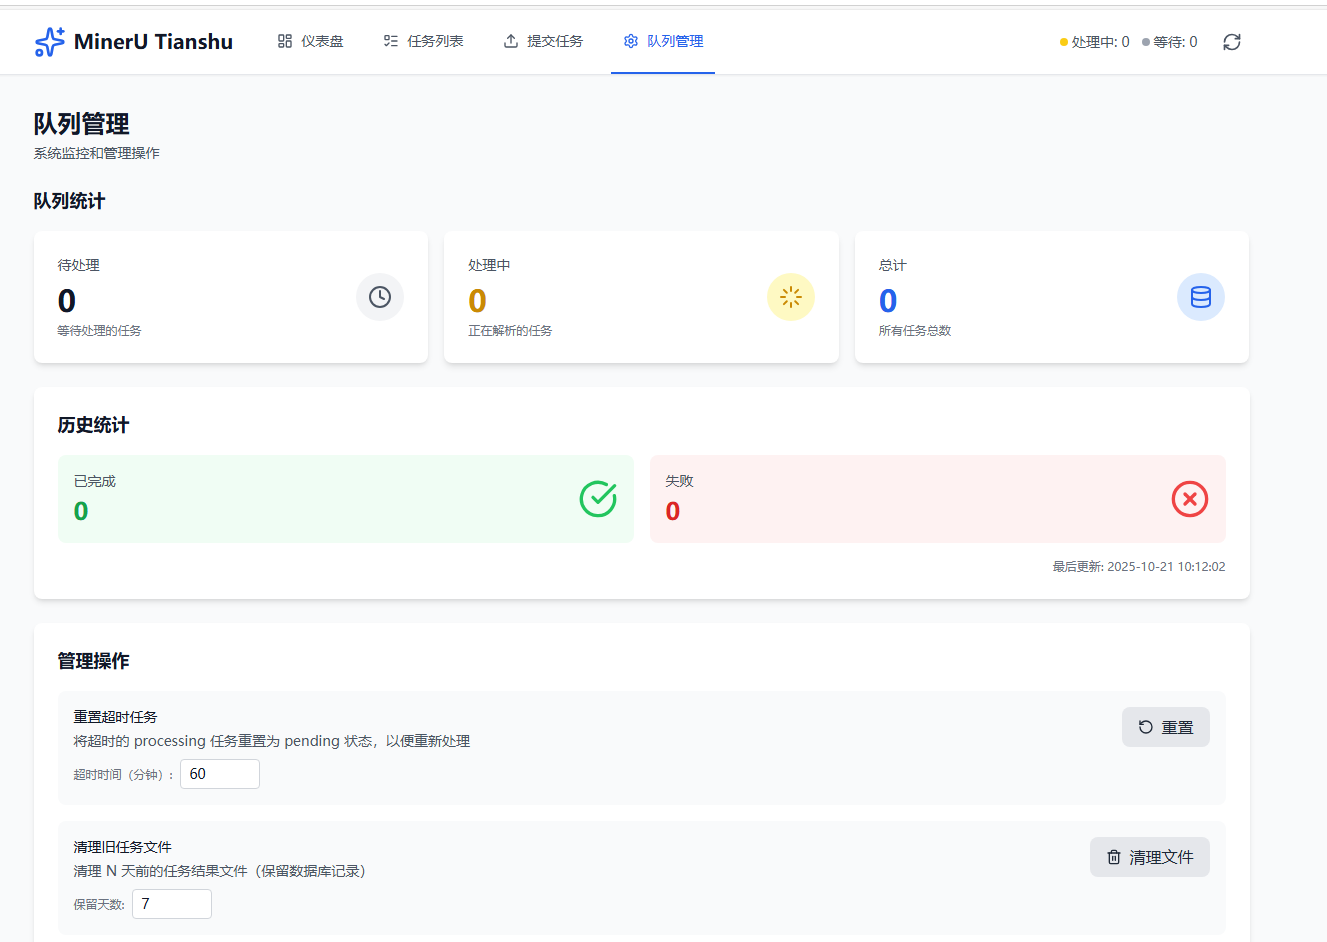This screenshot has height=942, width=1327.
Task: Click the green checkmark on the 已完成 panel
Action: pyautogui.click(x=597, y=498)
